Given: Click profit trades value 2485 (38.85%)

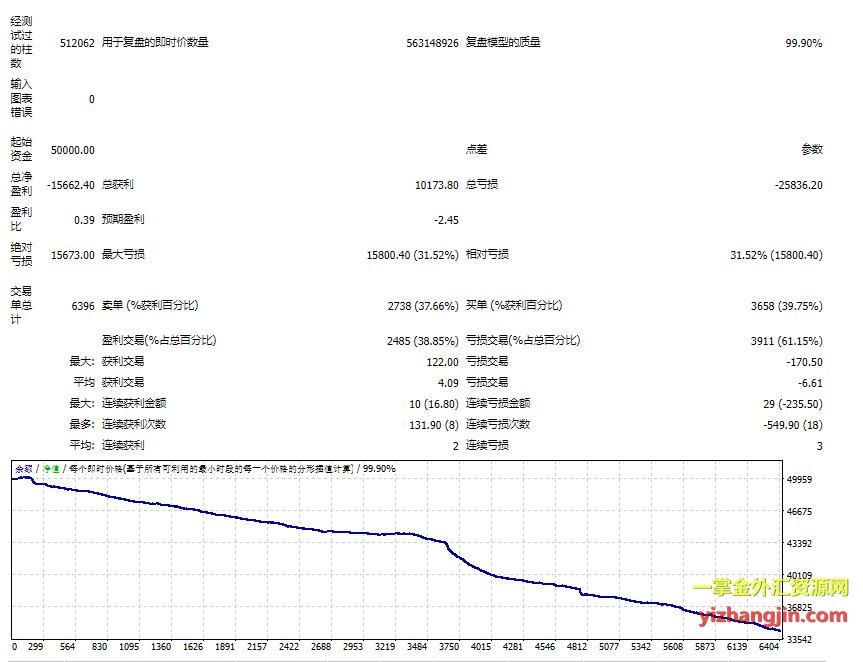Looking at the screenshot, I should coord(422,341).
